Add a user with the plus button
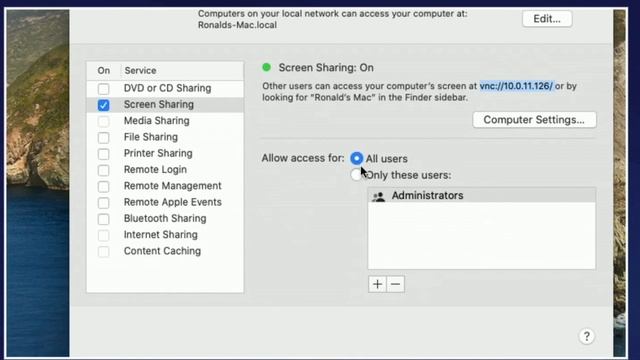Image resolution: width=640 pixels, height=360 pixels. (377, 284)
